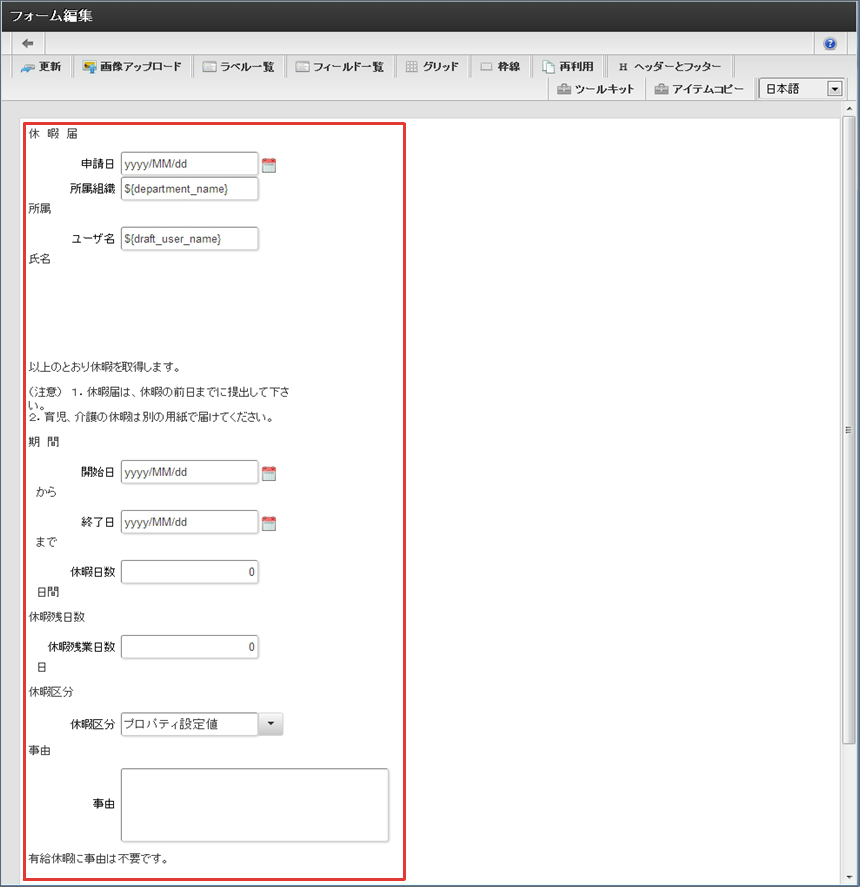Select the 所属 label
Screen dimensions: 860x887
(40, 209)
